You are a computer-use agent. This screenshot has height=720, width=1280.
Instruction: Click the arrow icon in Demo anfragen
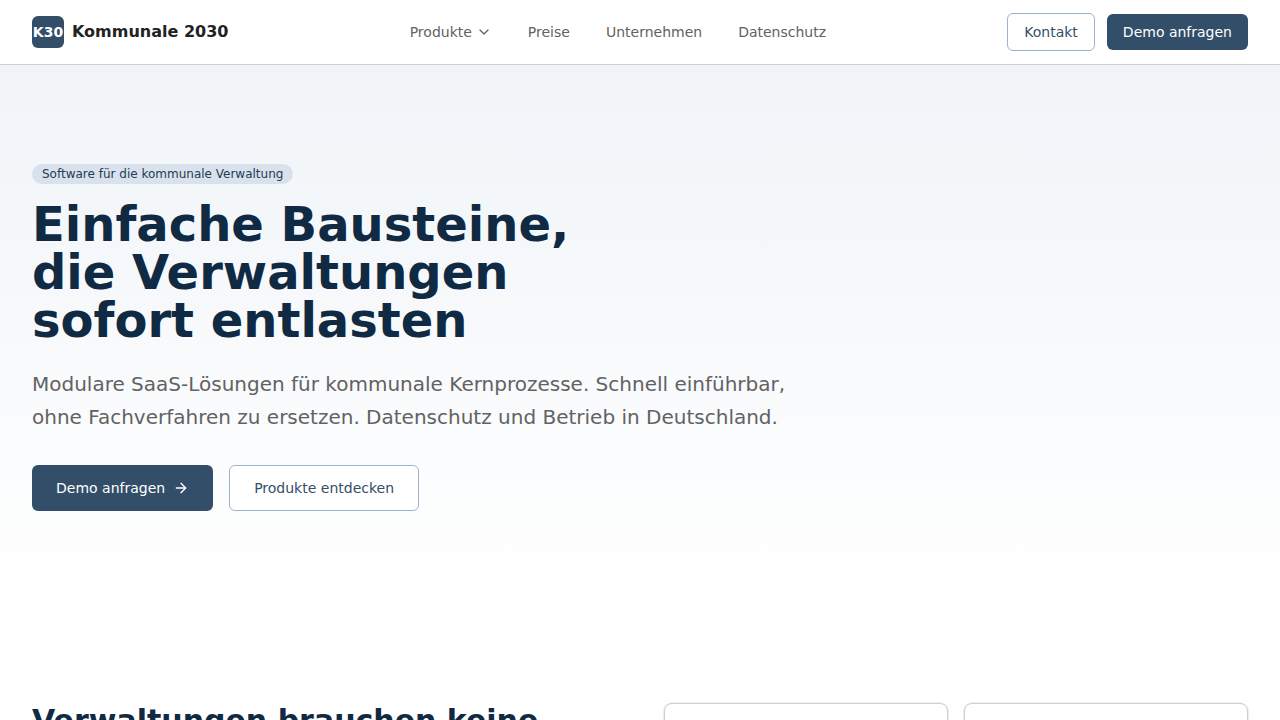click(181, 488)
